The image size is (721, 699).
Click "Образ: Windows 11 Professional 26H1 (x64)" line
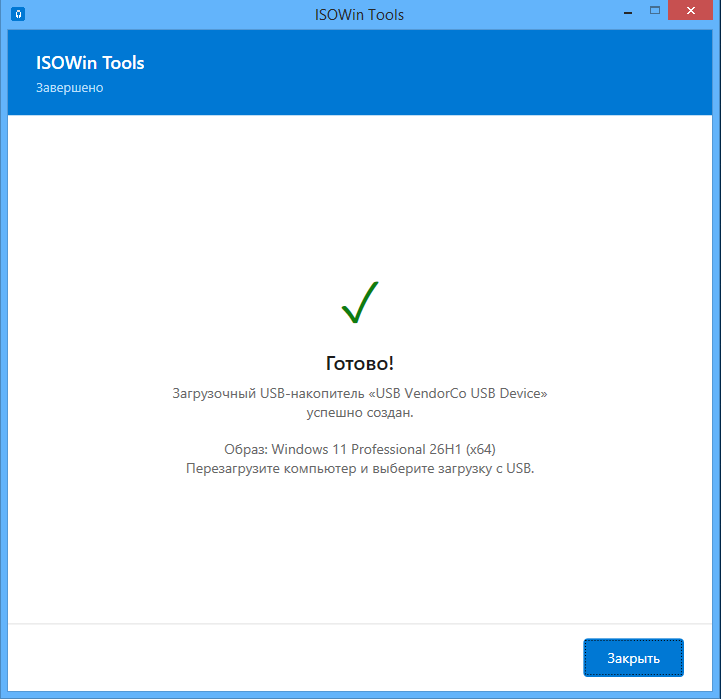tap(360, 449)
